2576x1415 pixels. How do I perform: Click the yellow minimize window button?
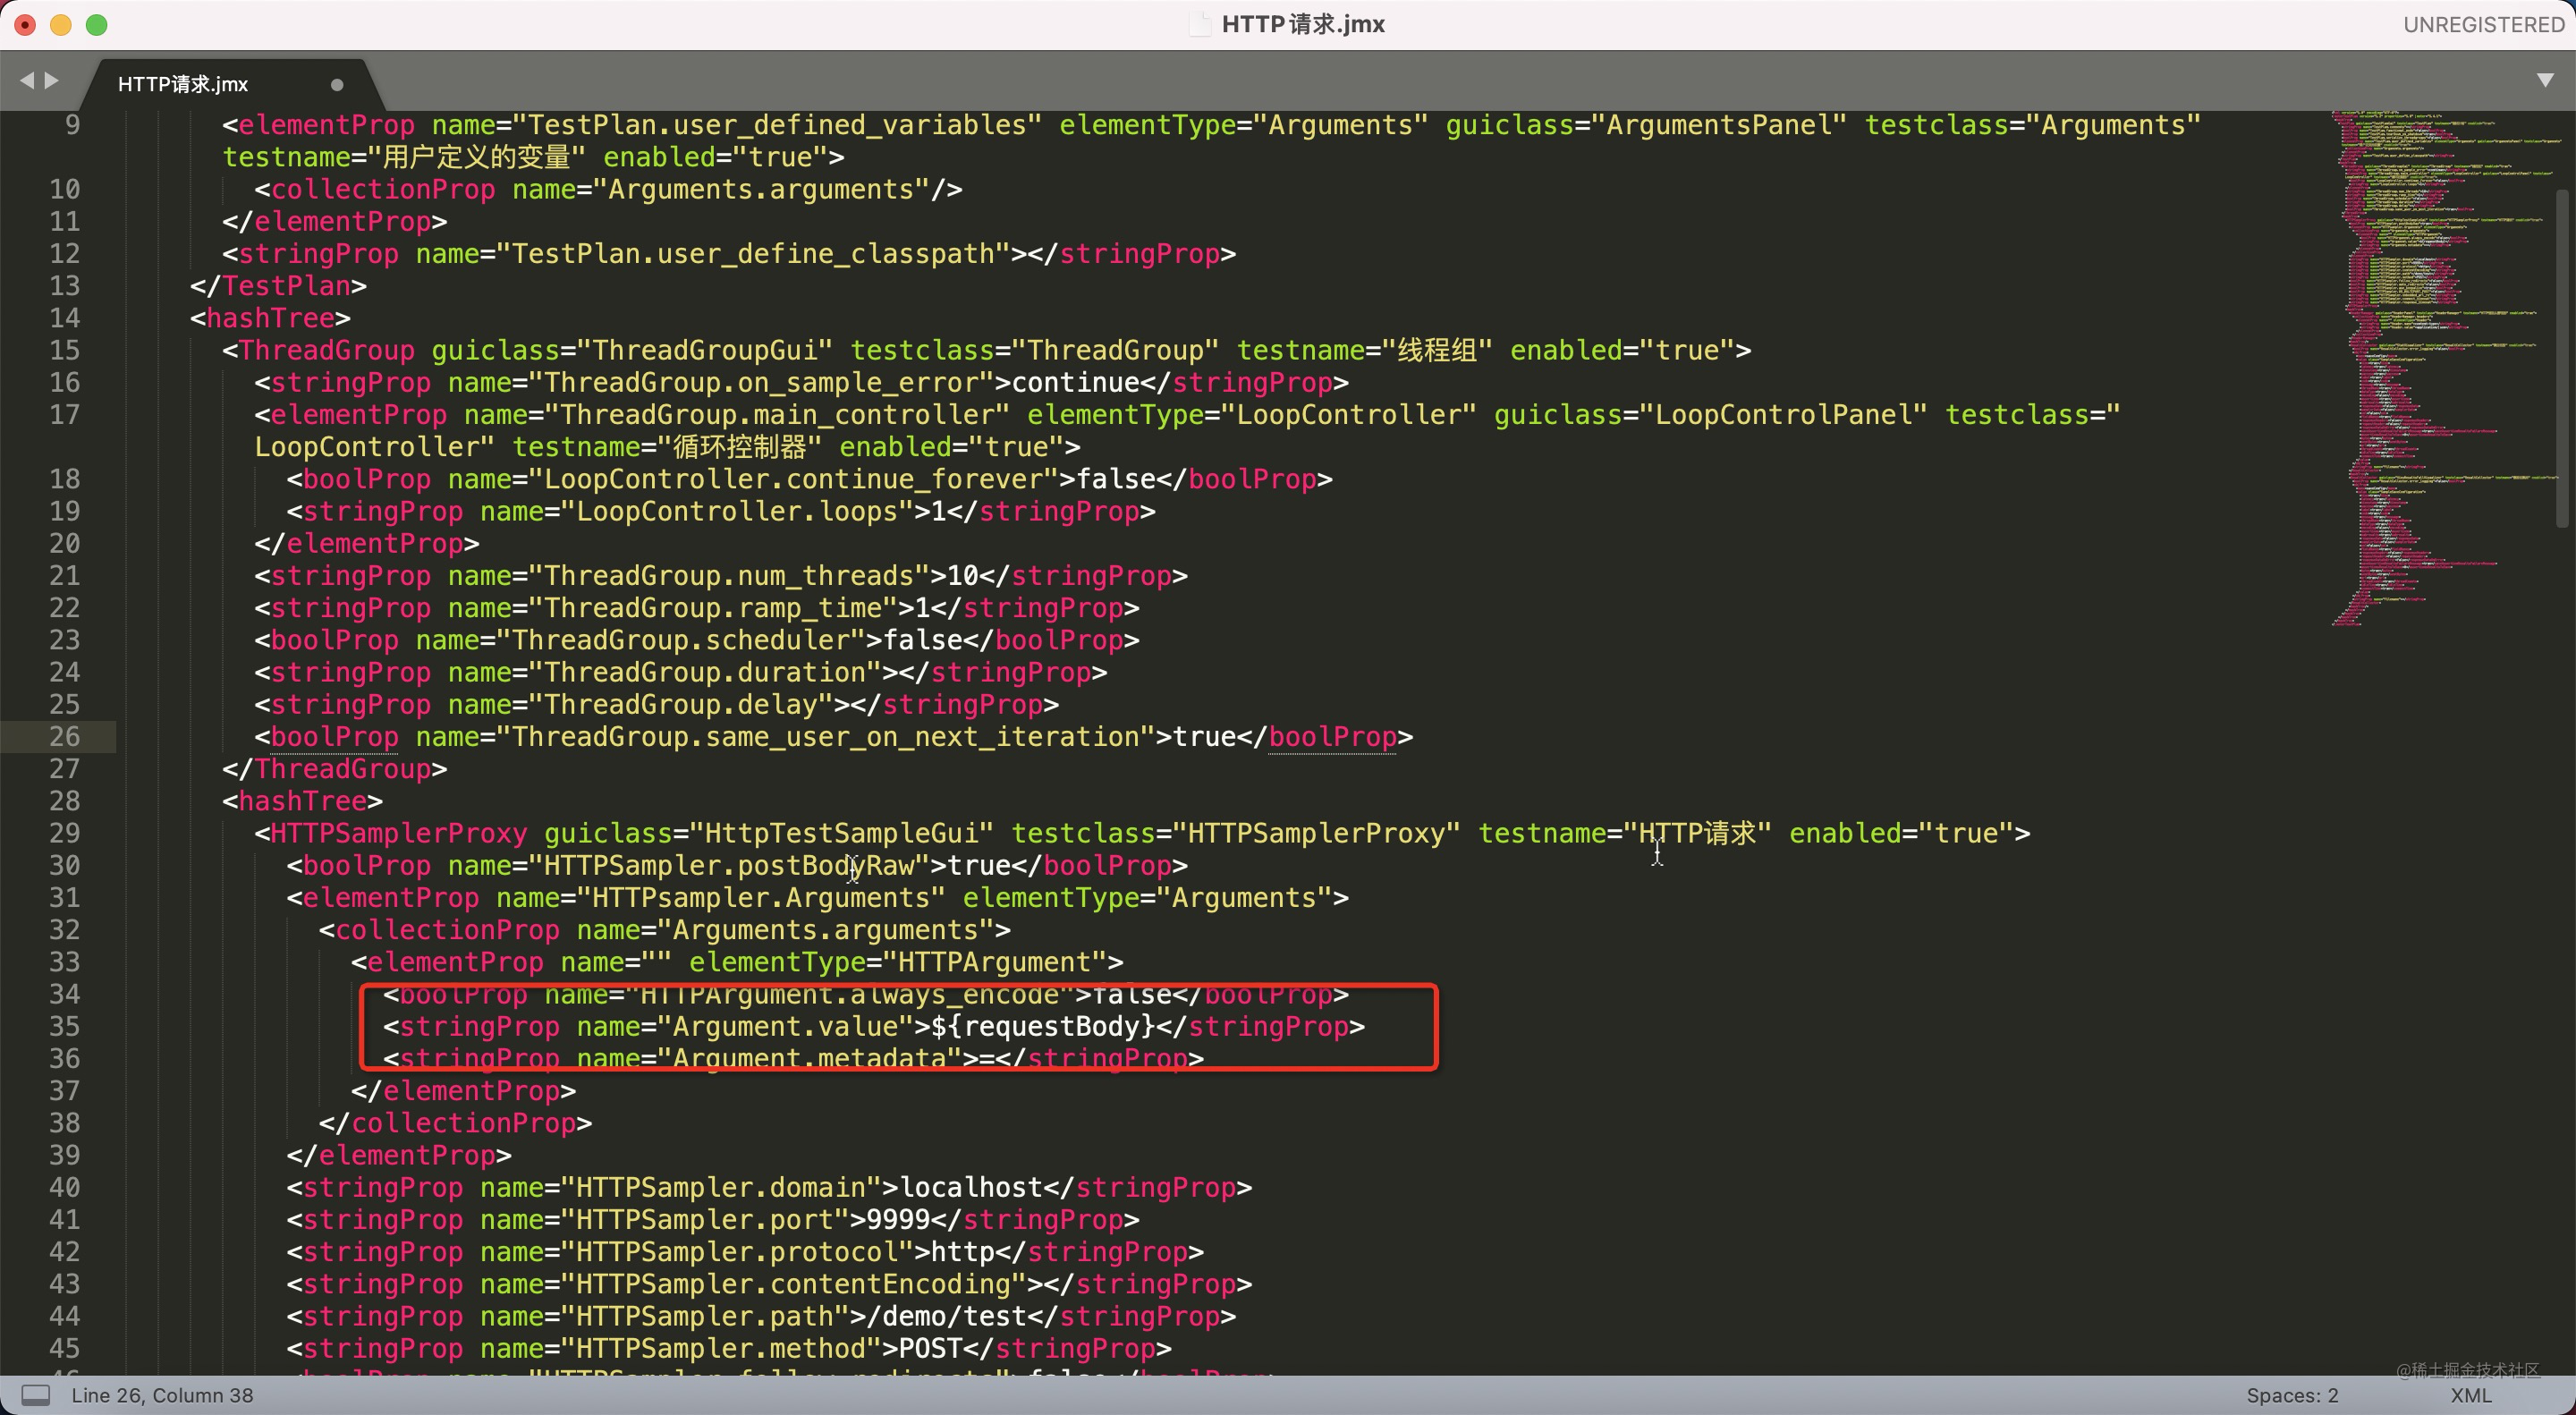tap(61, 24)
